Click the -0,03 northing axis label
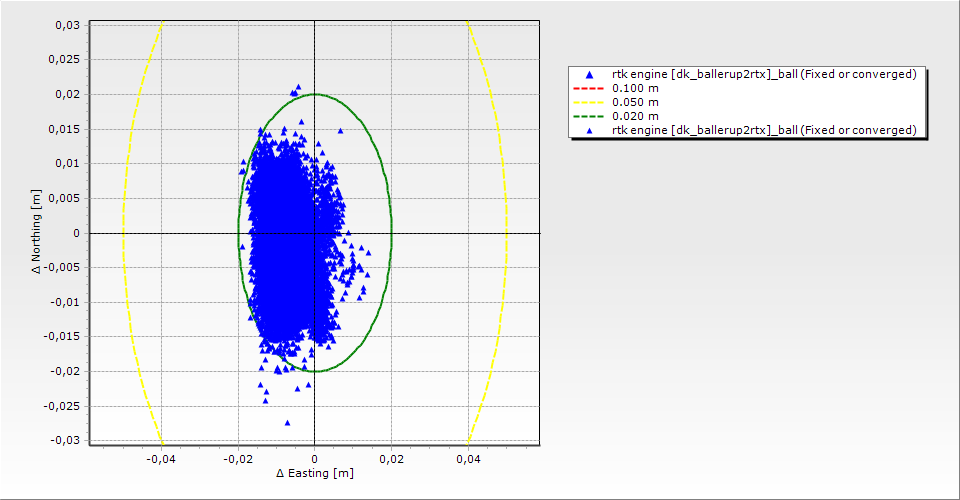 (65, 441)
